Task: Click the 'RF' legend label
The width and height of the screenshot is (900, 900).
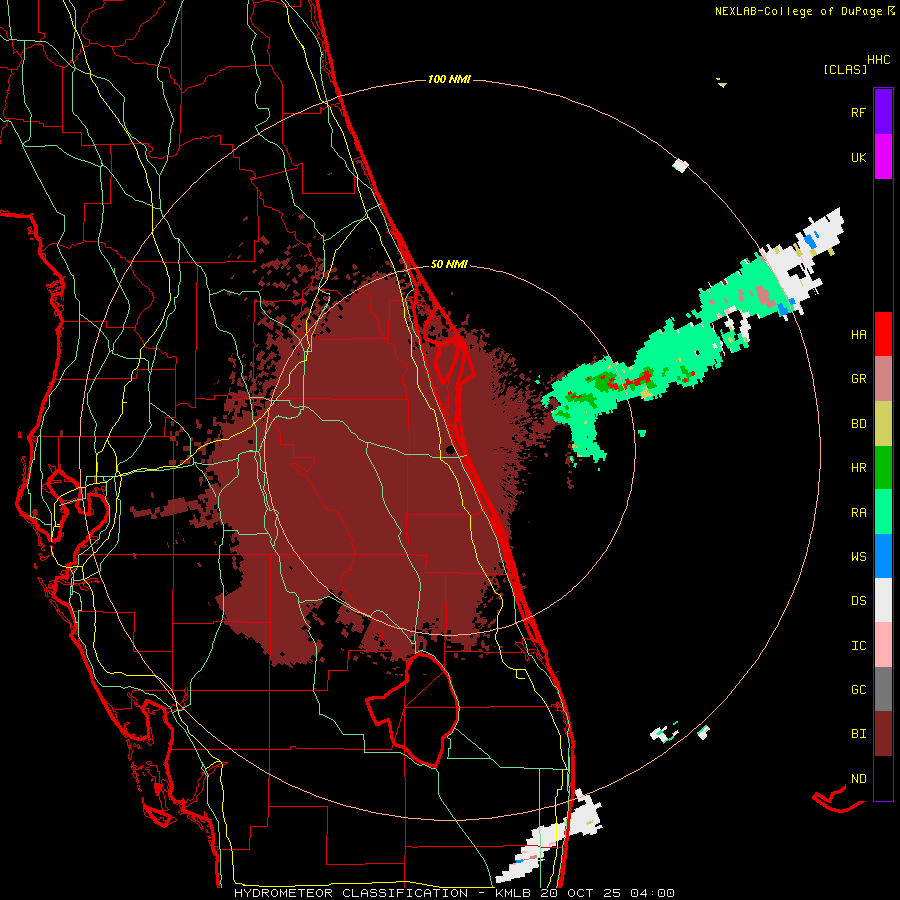Action: [x=858, y=112]
